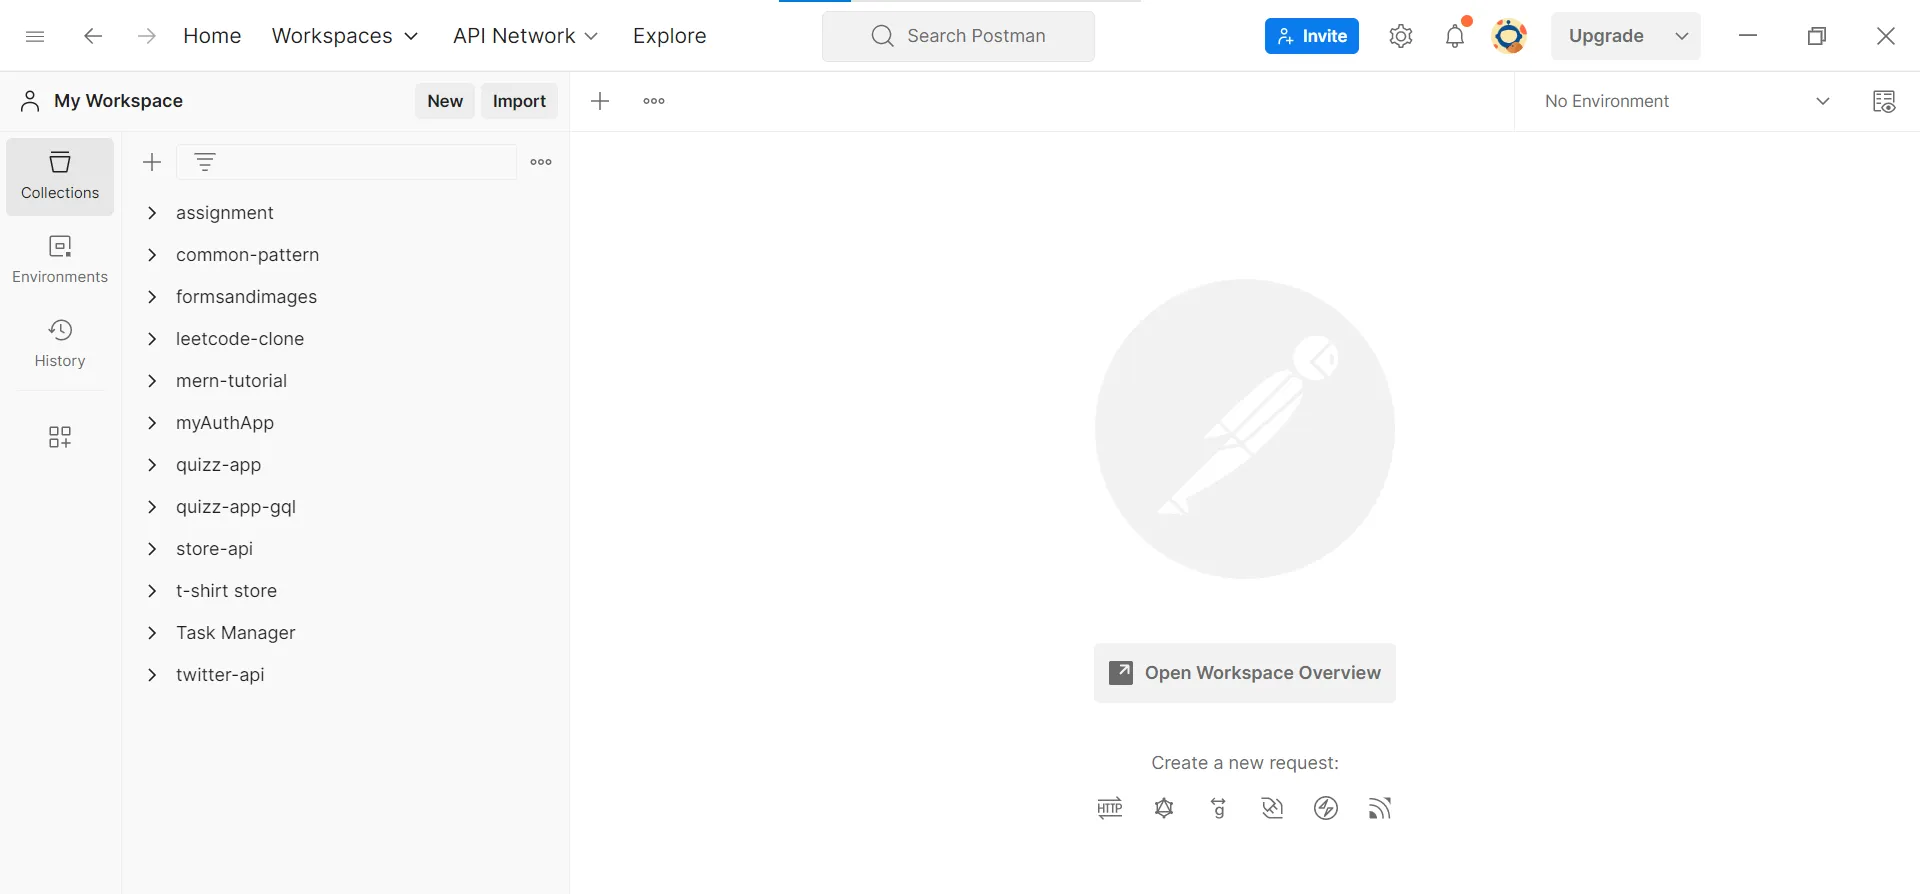Expand the common-pattern collection

(152, 255)
